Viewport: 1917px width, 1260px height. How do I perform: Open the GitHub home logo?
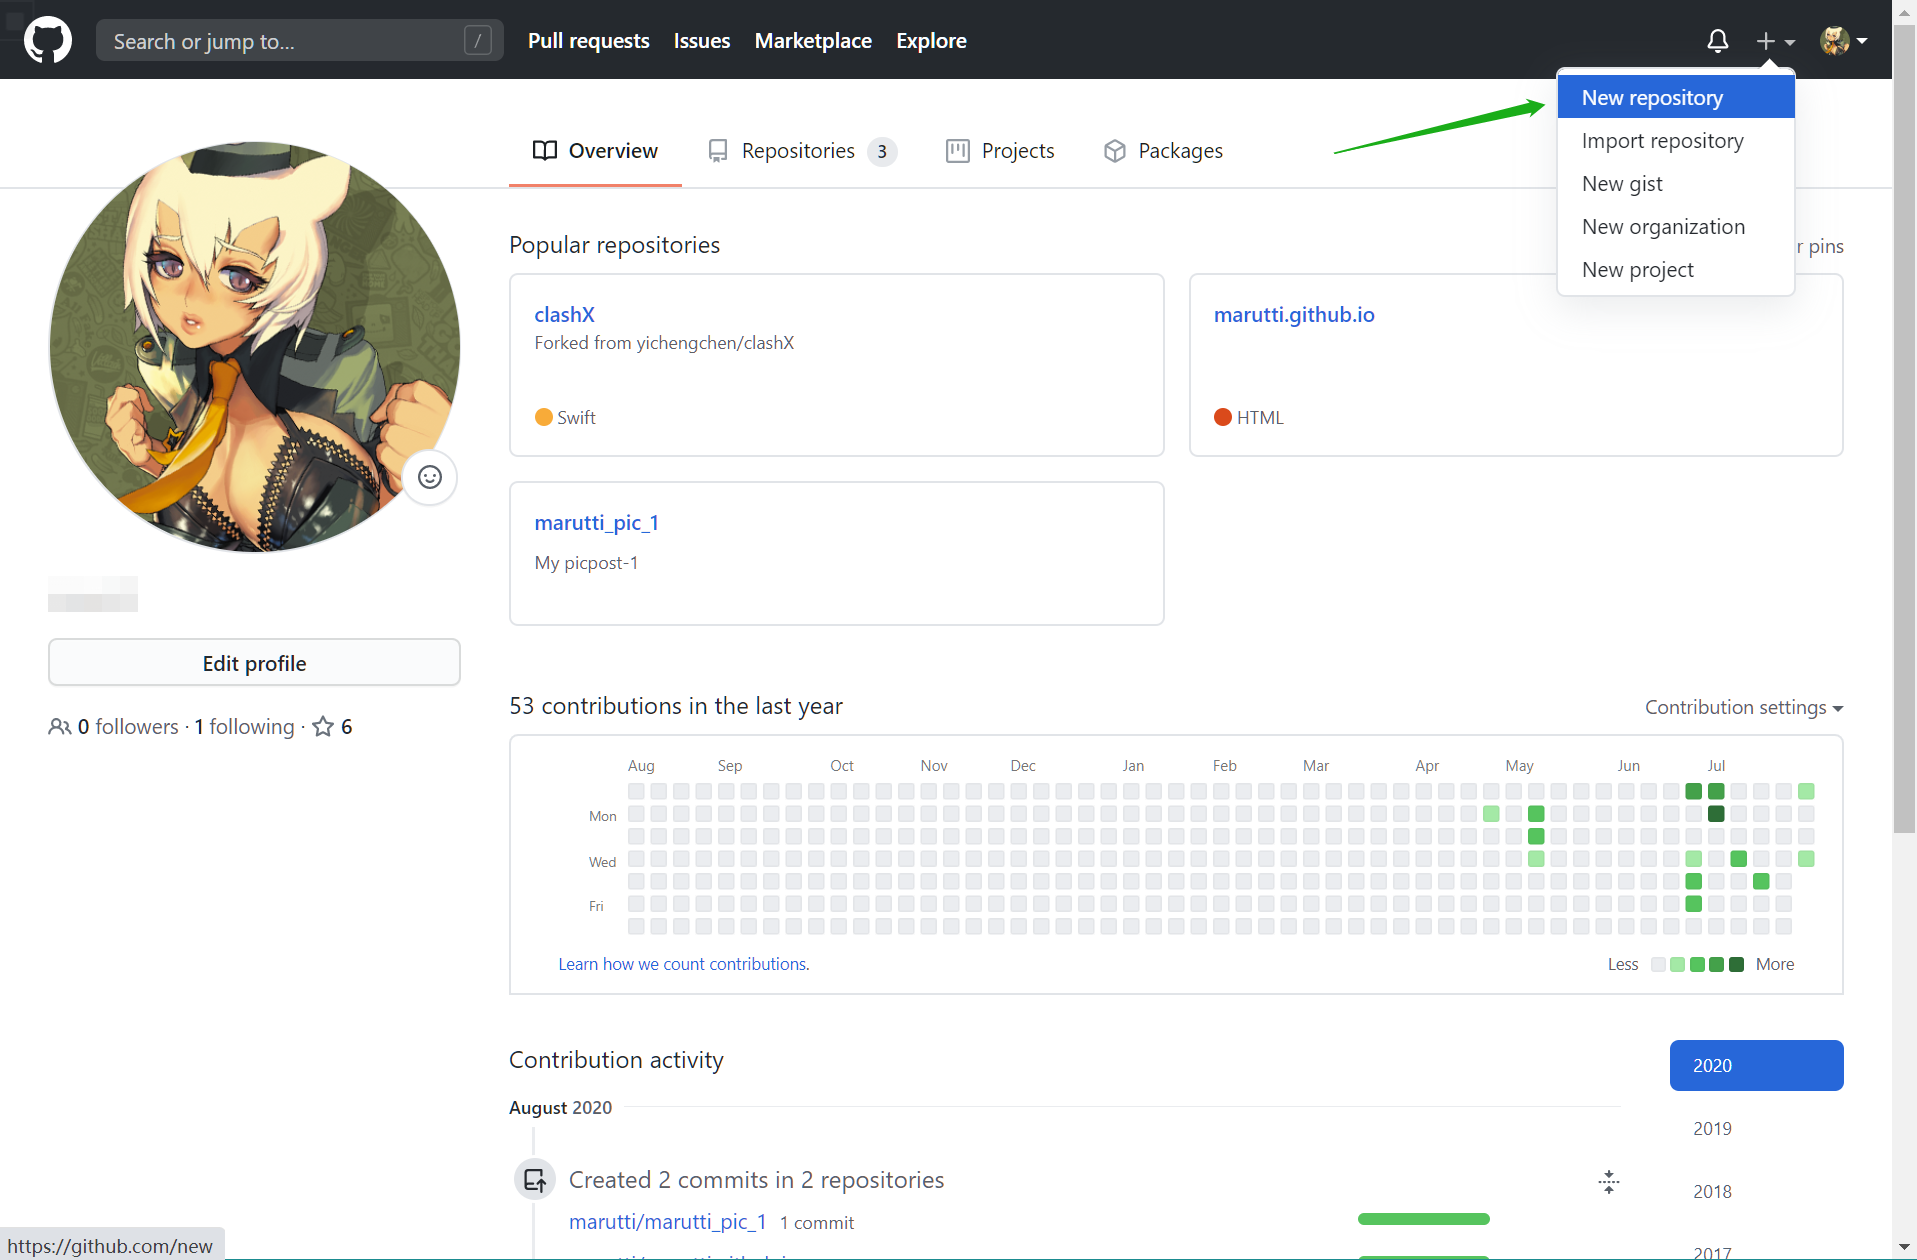[x=47, y=40]
